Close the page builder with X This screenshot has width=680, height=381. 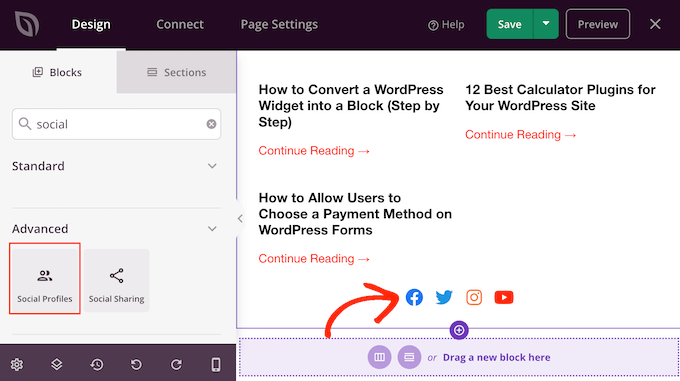(x=655, y=24)
